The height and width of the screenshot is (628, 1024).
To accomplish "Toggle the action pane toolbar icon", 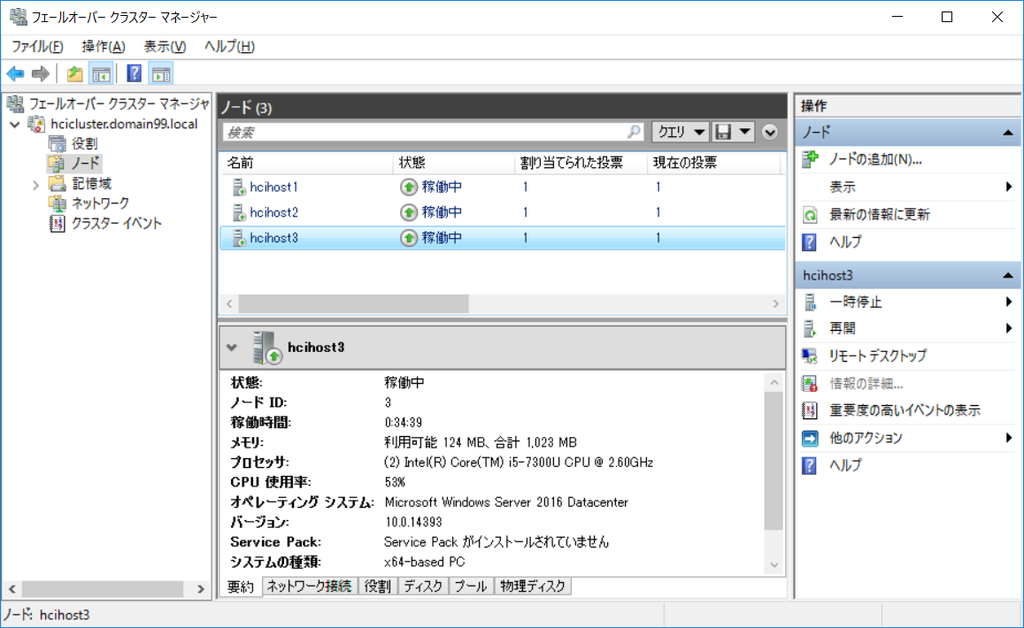I will 161,74.
